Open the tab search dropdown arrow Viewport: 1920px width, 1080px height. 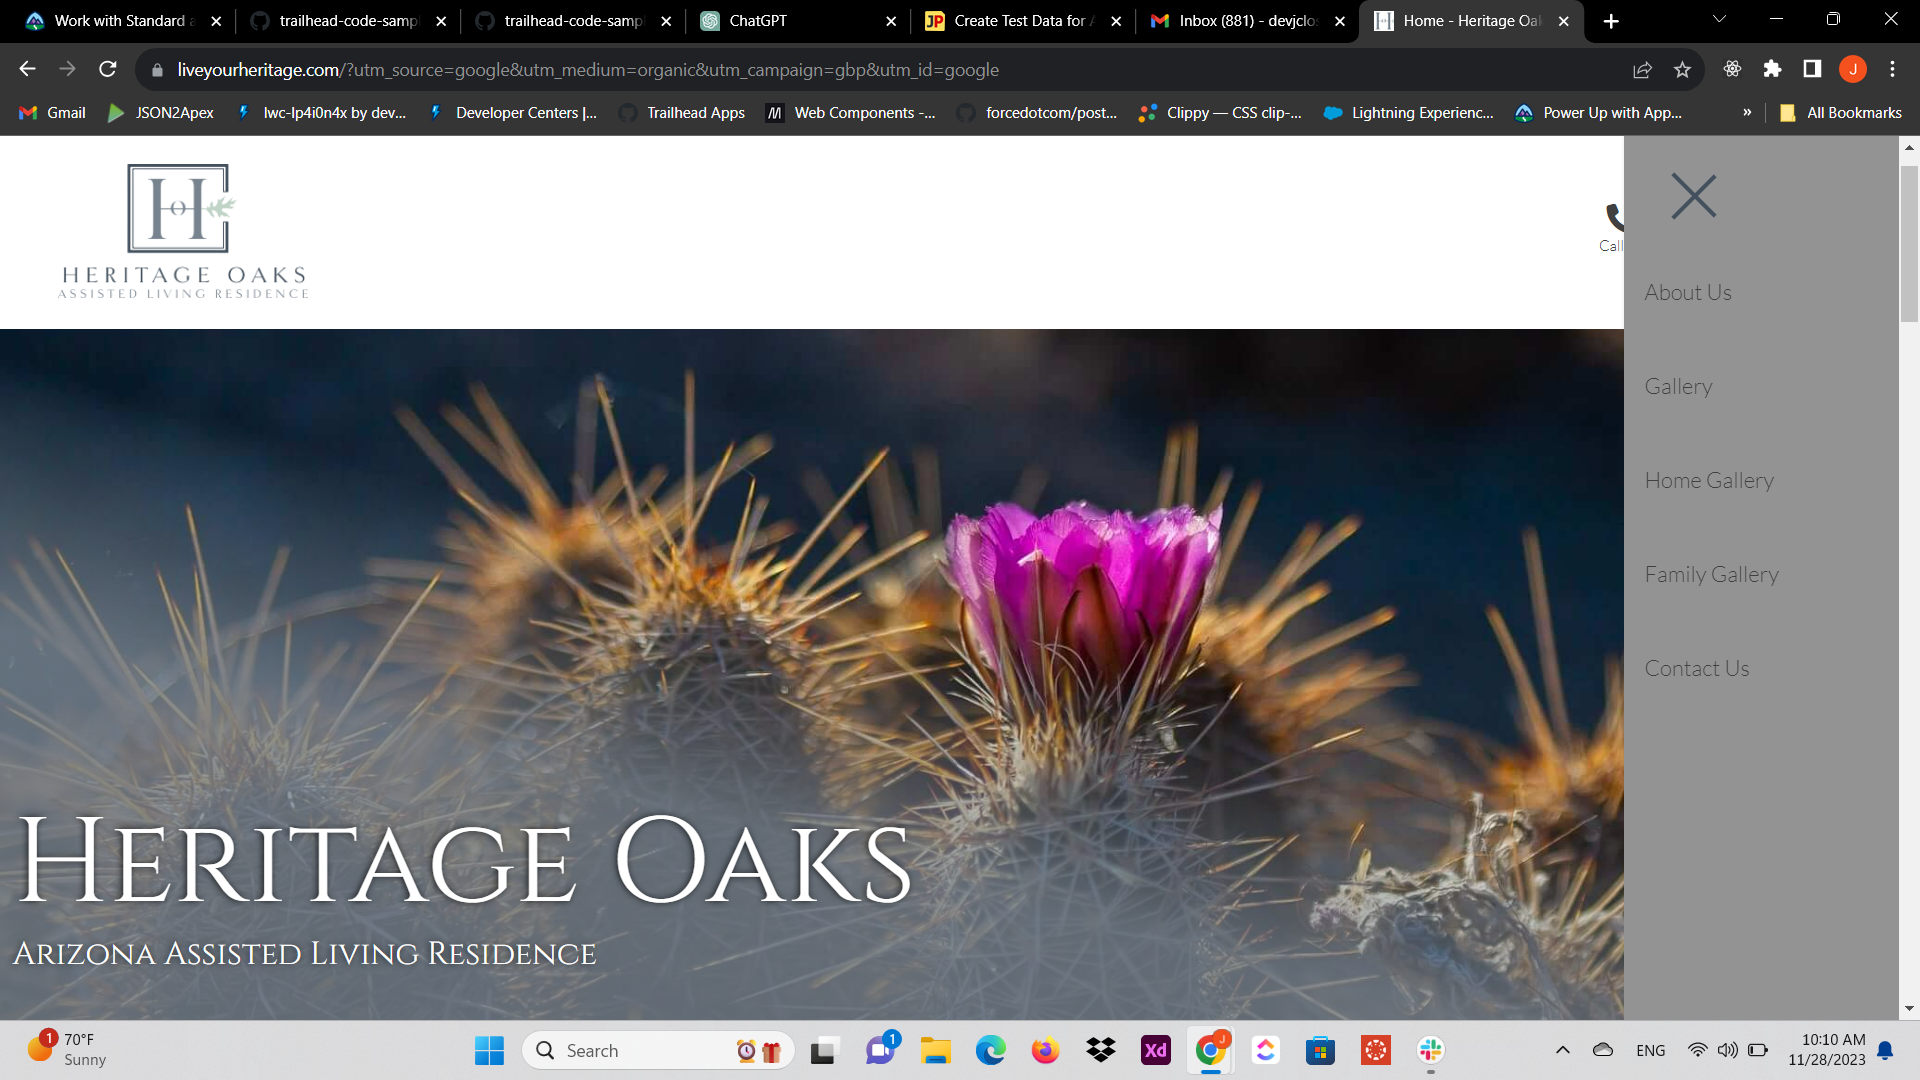[x=1719, y=20]
